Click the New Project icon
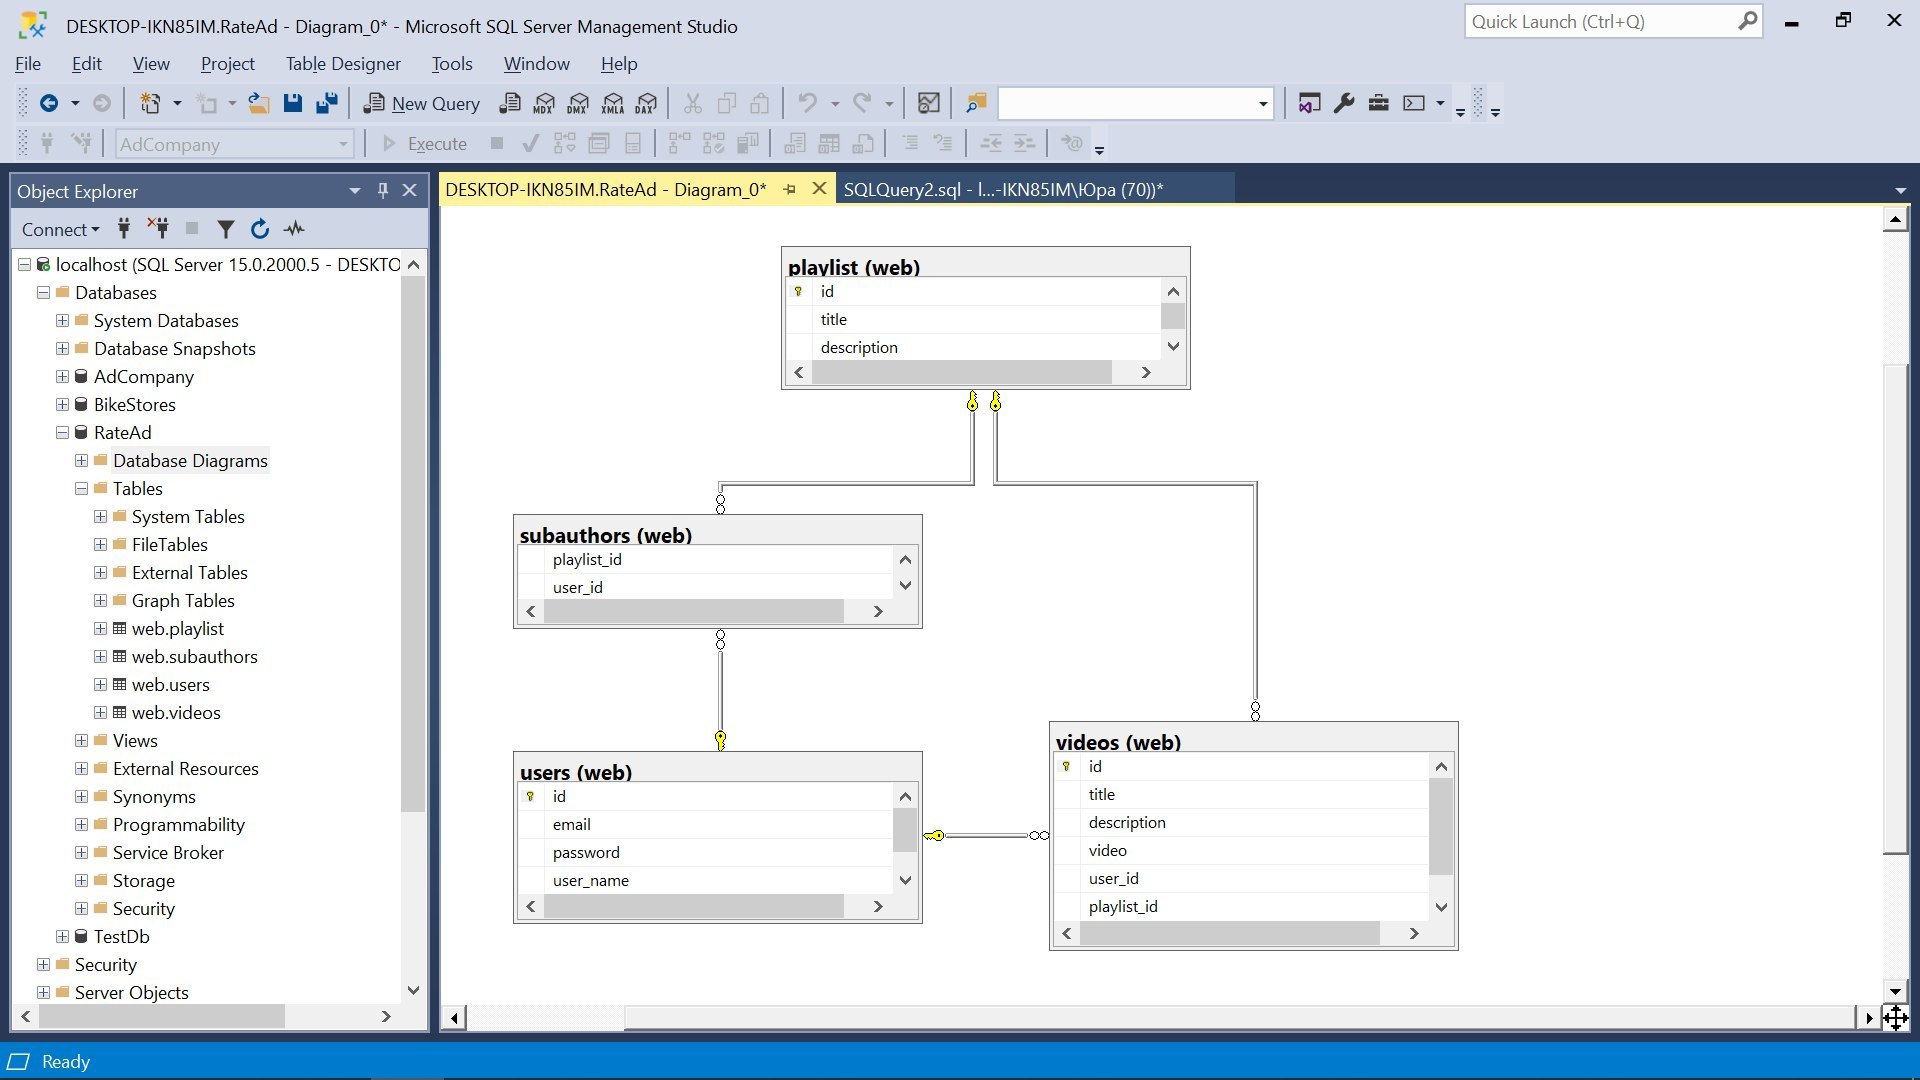This screenshot has height=1080, width=1920. click(150, 103)
